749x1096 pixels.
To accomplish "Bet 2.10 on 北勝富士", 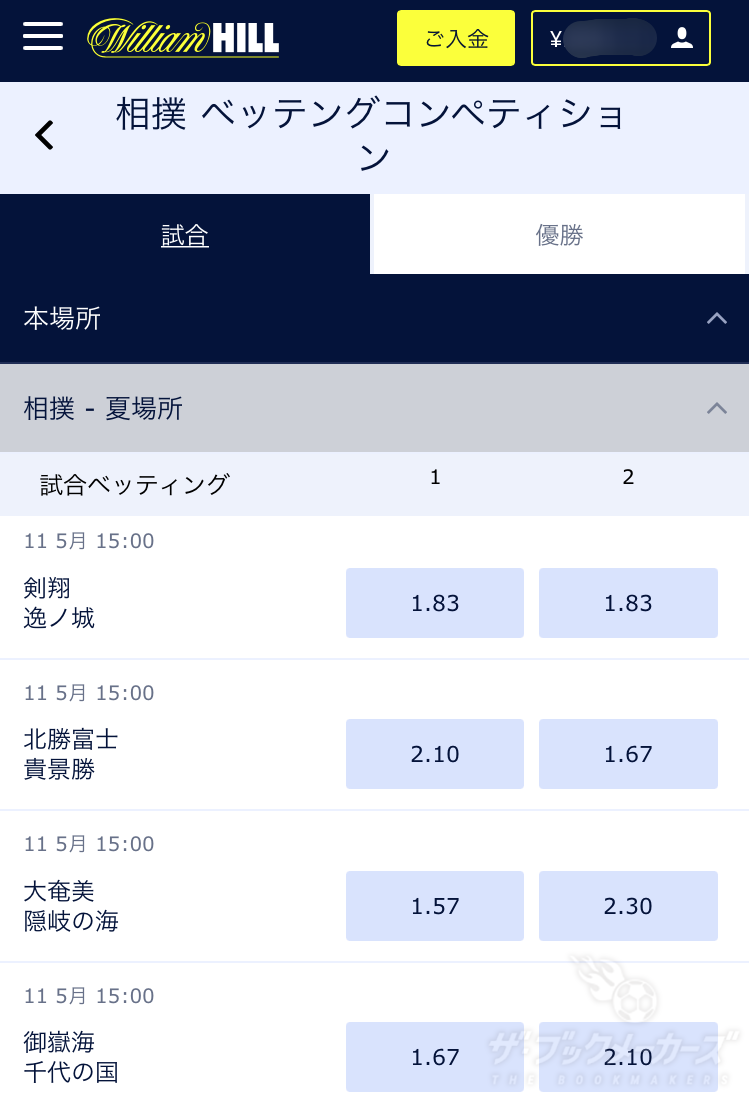I will (434, 754).
